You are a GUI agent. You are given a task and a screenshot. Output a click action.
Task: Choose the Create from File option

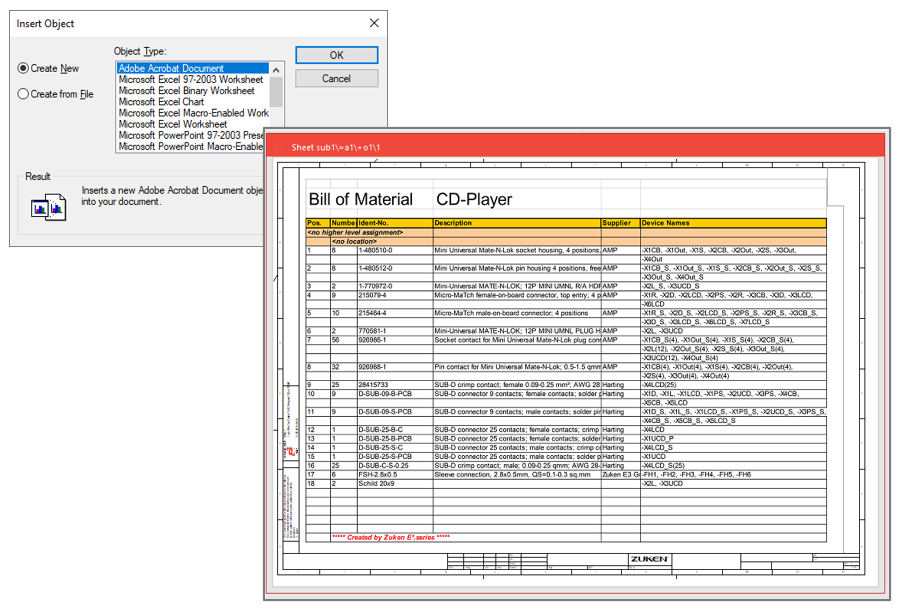[24, 94]
